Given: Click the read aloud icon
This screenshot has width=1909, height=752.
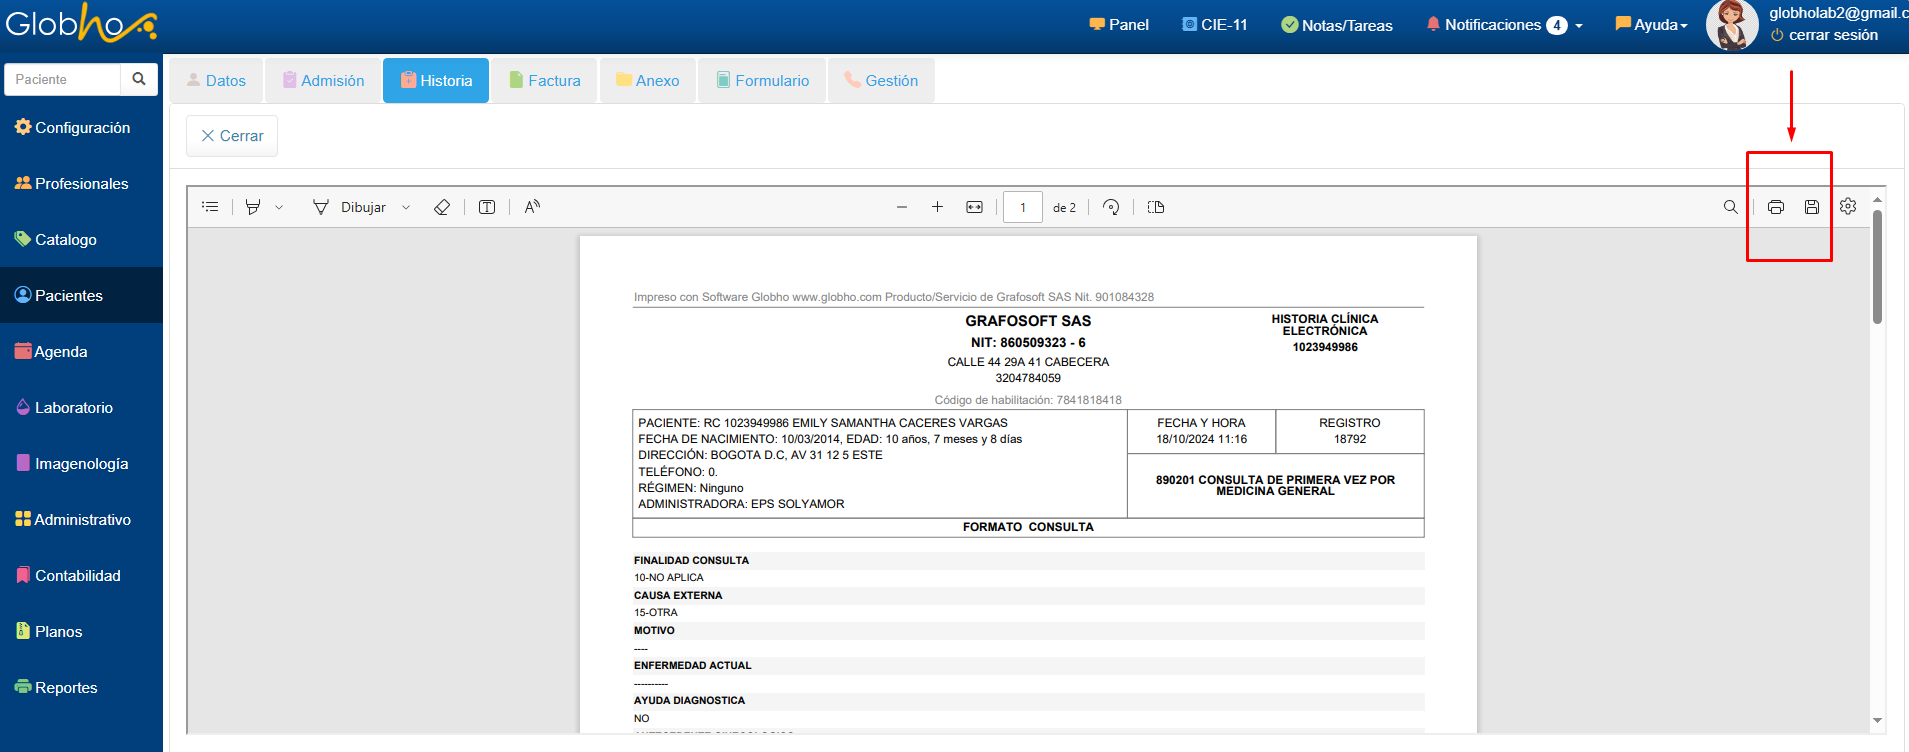Looking at the screenshot, I should (x=532, y=207).
